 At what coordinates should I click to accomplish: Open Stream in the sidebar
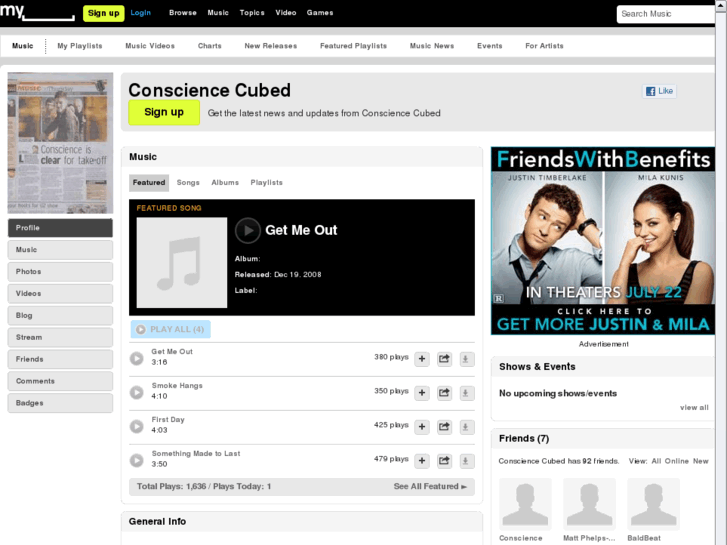(x=60, y=337)
